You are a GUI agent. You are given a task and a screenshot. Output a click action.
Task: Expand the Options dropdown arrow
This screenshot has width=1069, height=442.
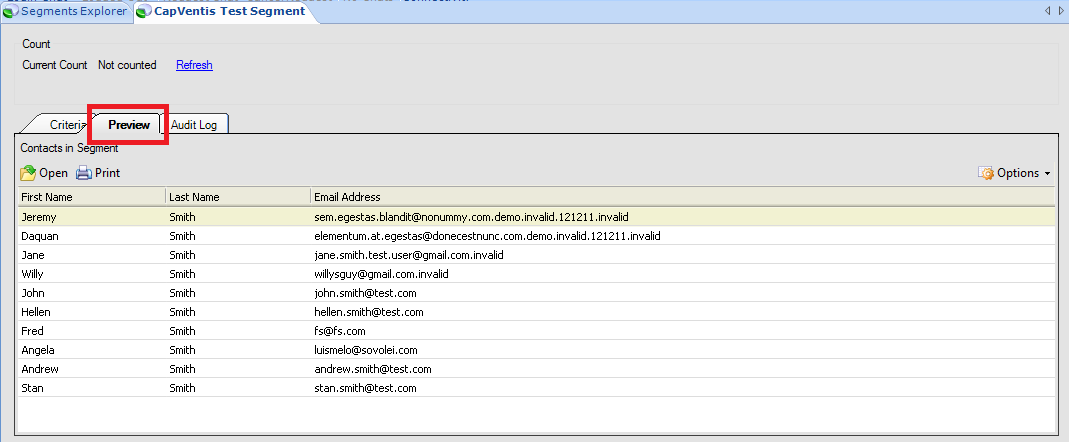[x=1046, y=174]
